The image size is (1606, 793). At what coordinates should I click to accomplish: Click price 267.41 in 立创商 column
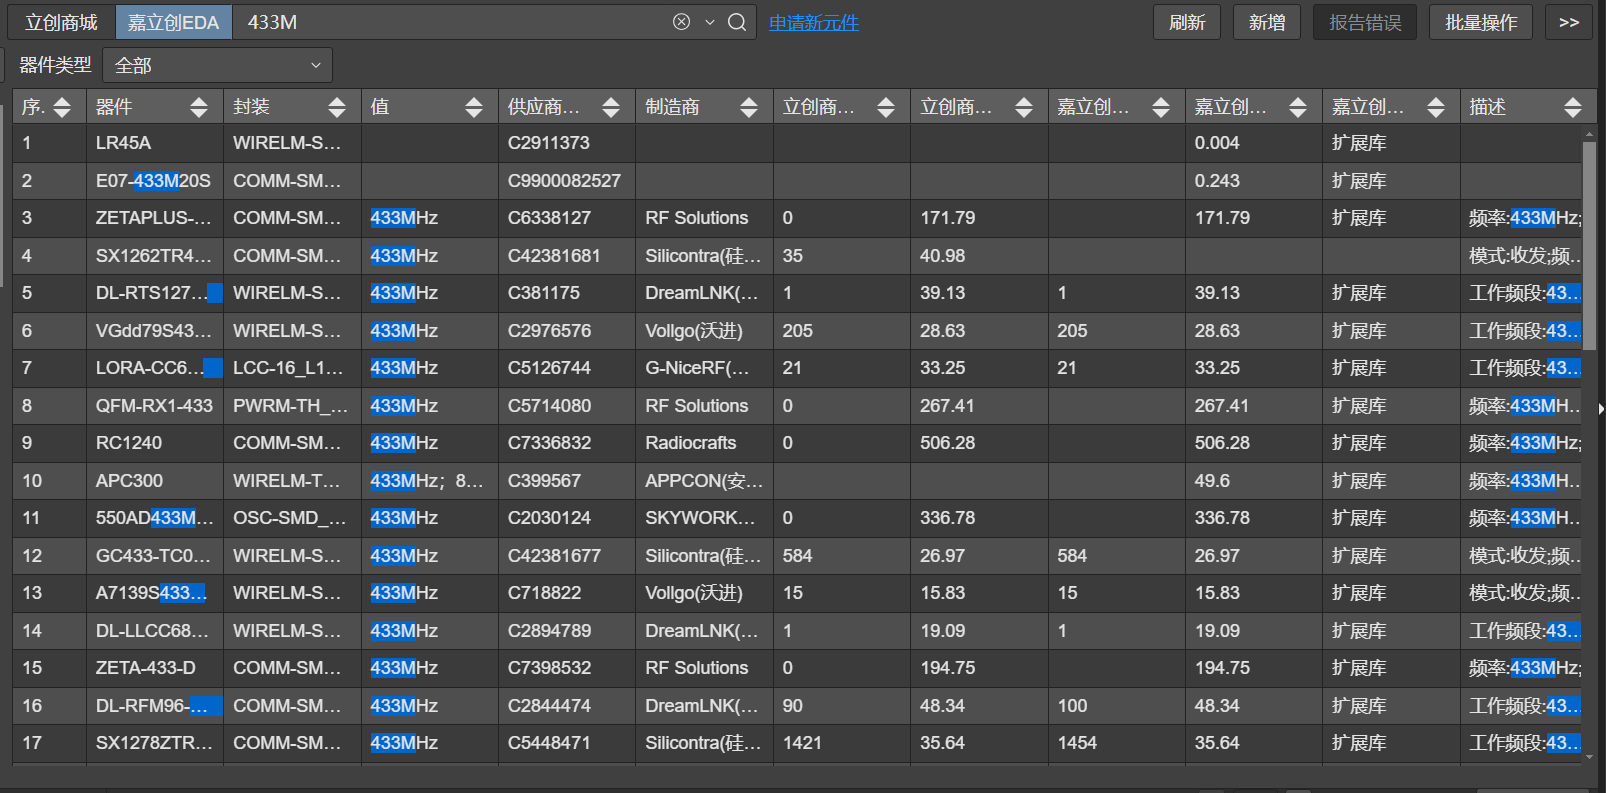[947, 406]
